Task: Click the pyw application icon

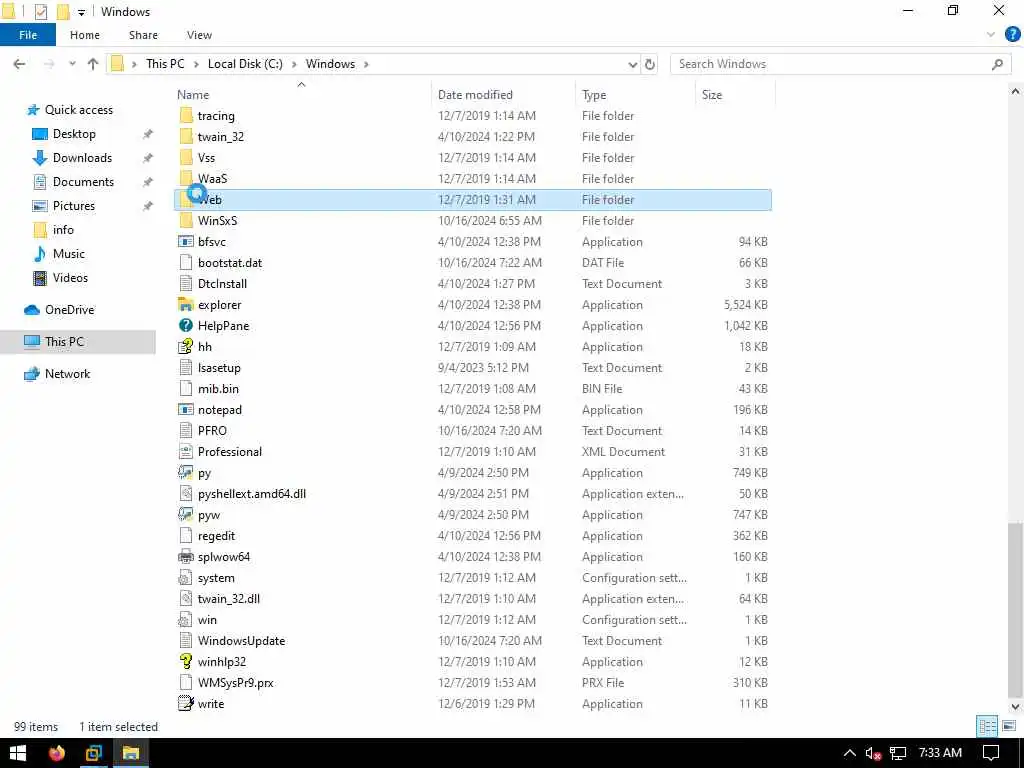Action: click(x=186, y=515)
